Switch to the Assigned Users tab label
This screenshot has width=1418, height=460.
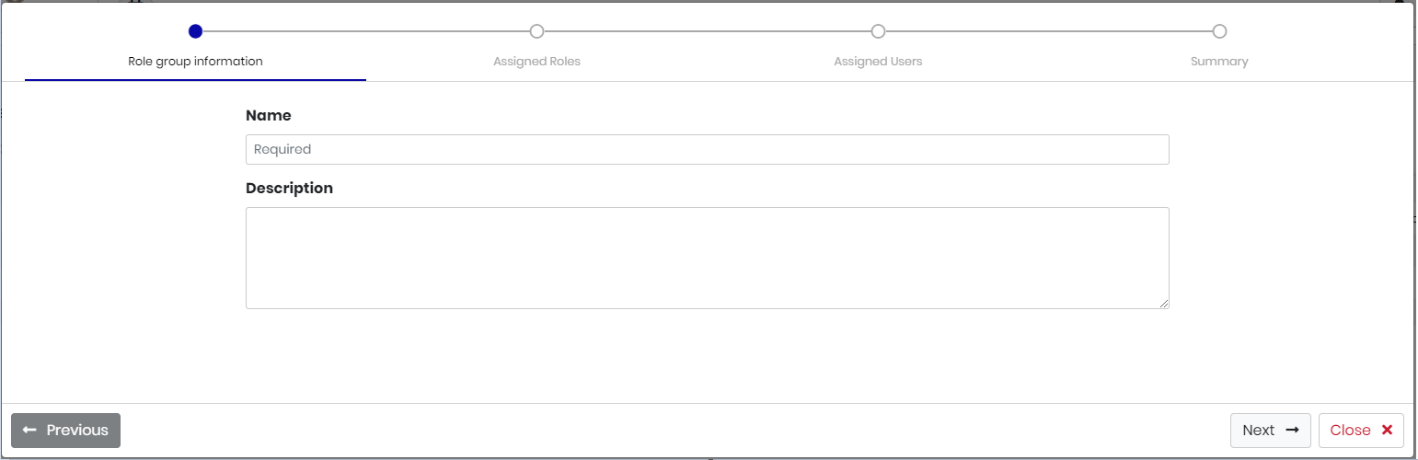[878, 61]
